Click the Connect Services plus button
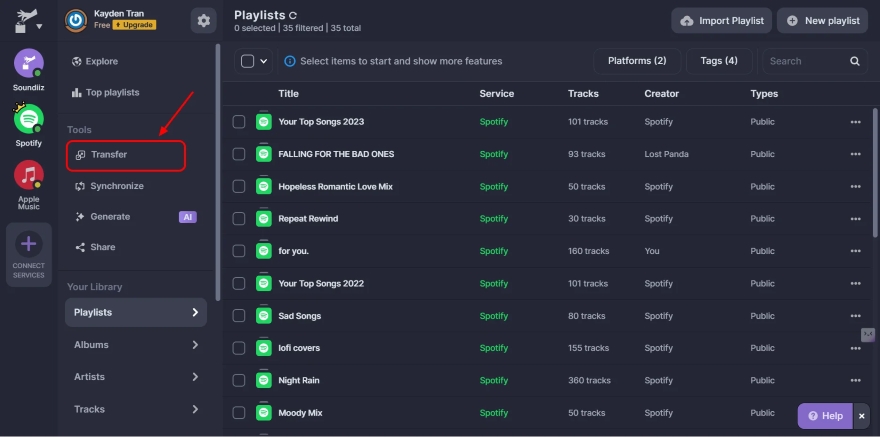 point(29,245)
